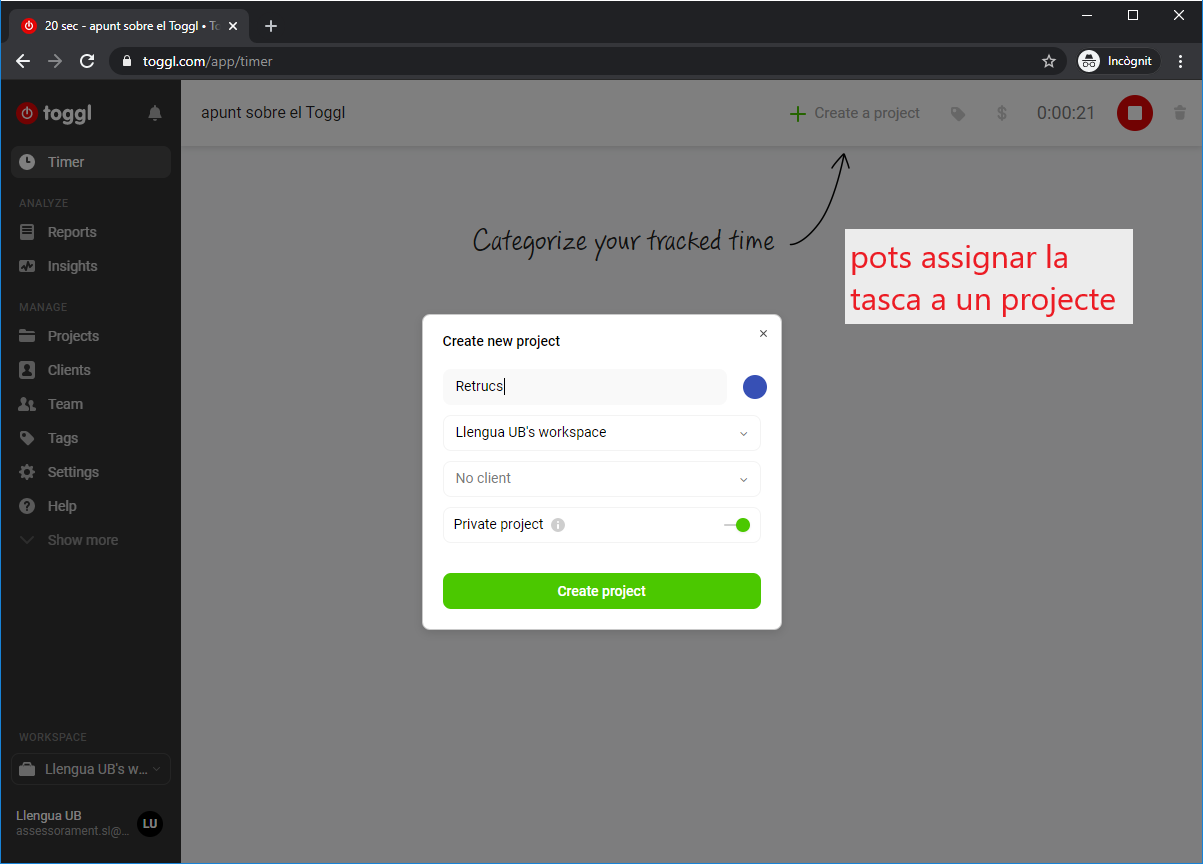The height and width of the screenshot is (864, 1203).
Task: Go to Projects in sidebar
Action: 73,336
